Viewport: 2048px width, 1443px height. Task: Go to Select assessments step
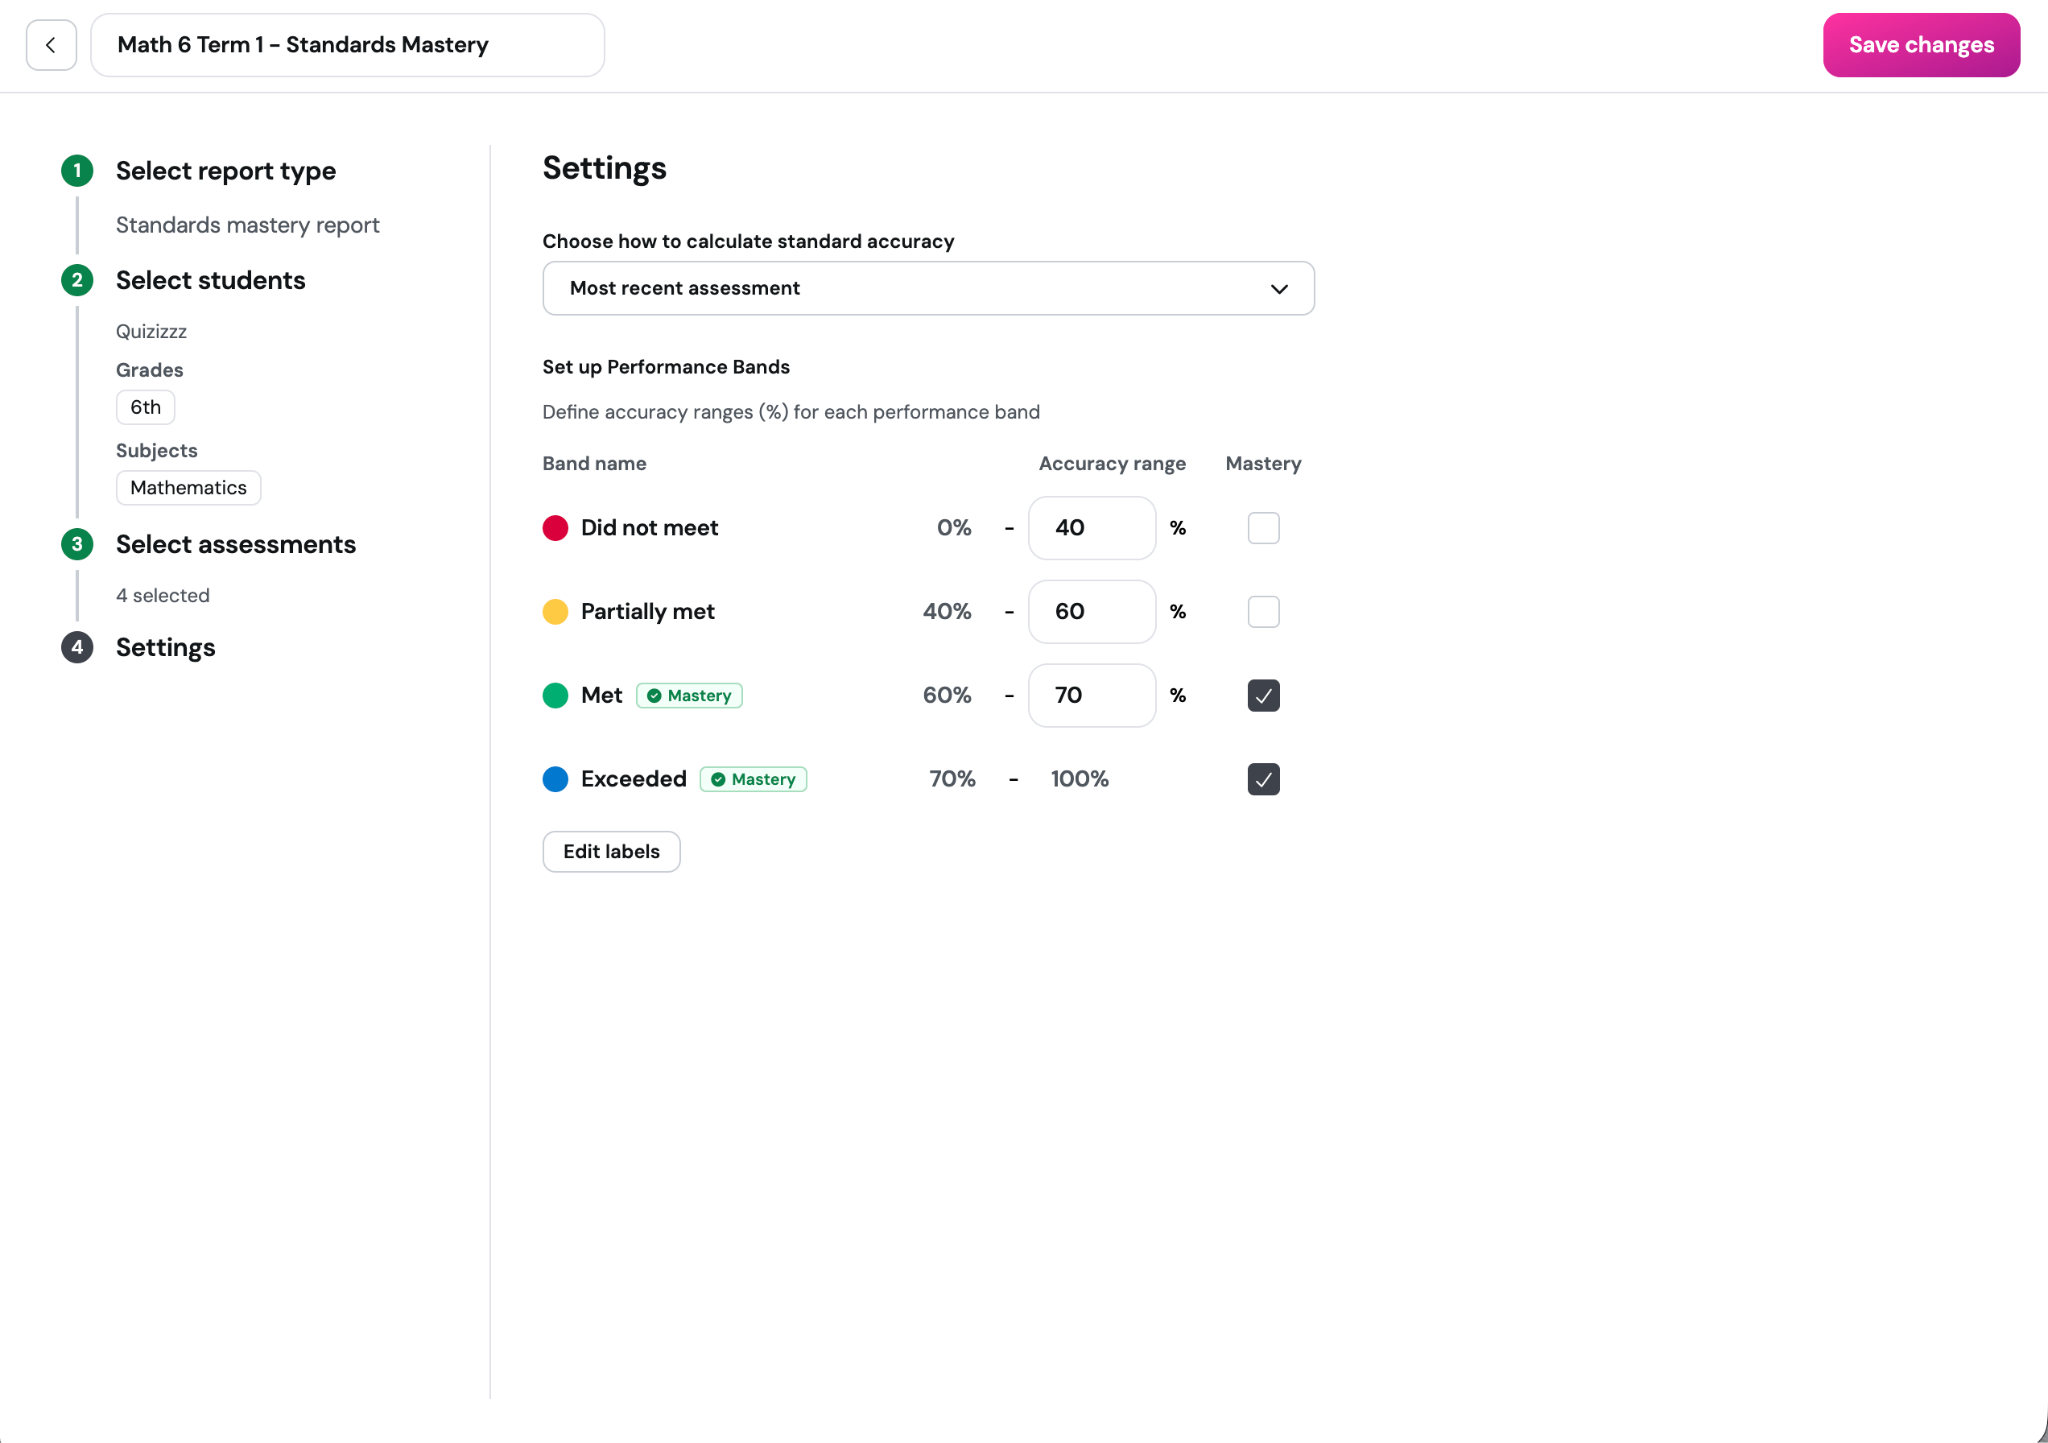click(236, 544)
